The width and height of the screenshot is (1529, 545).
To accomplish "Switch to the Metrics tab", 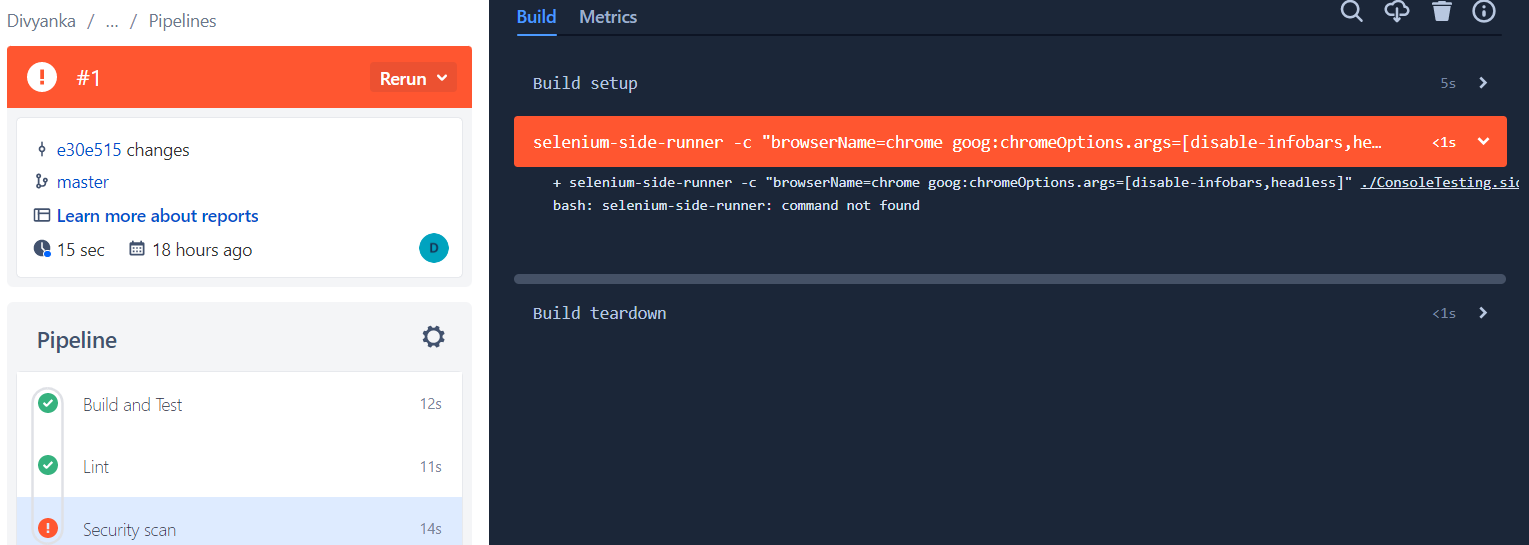I will pos(608,17).
